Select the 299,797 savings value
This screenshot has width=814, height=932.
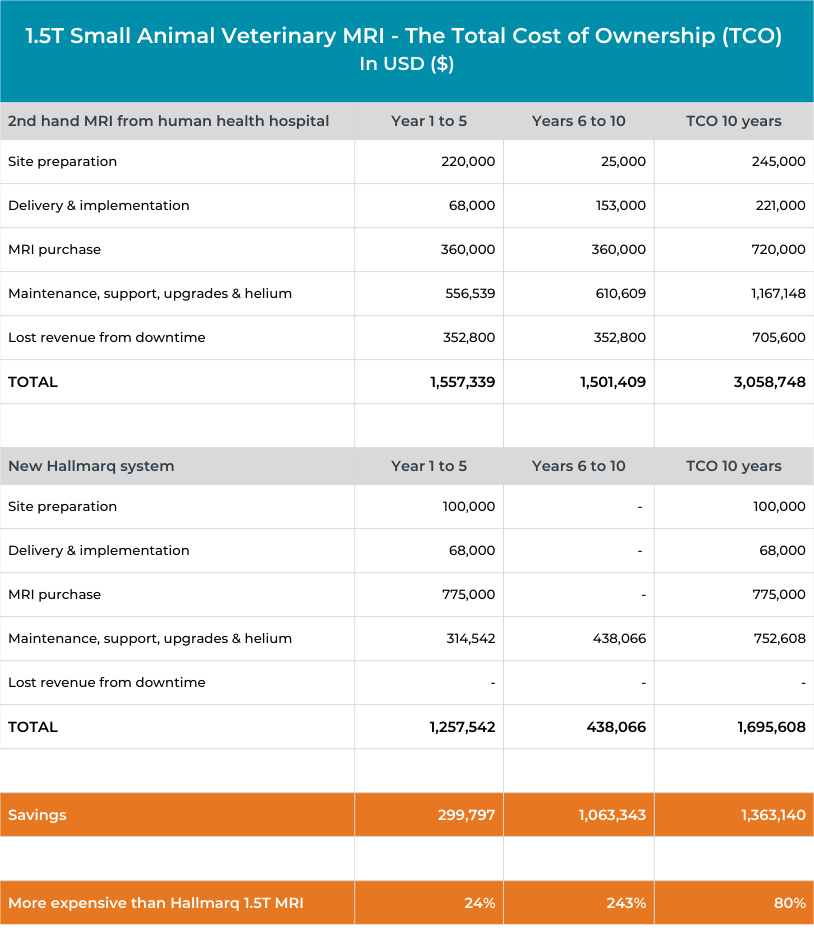pyautogui.click(x=467, y=815)
